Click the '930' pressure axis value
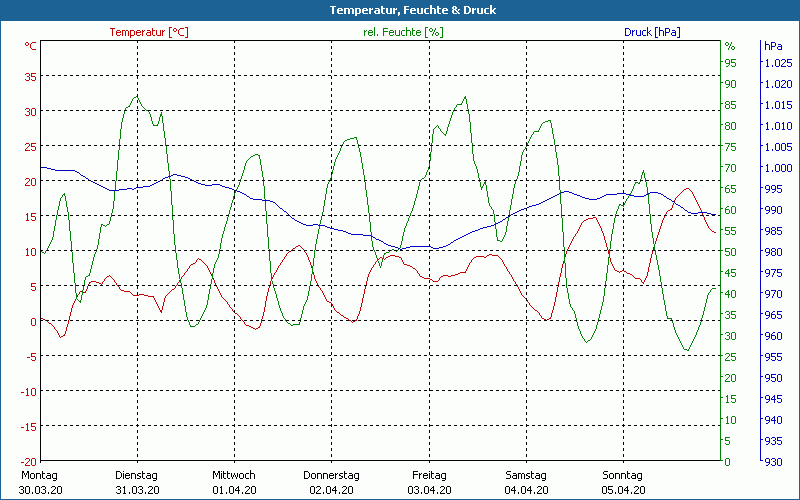Viewport: 800px width, 500px height. pyautogui.click(x=773, y=462)
